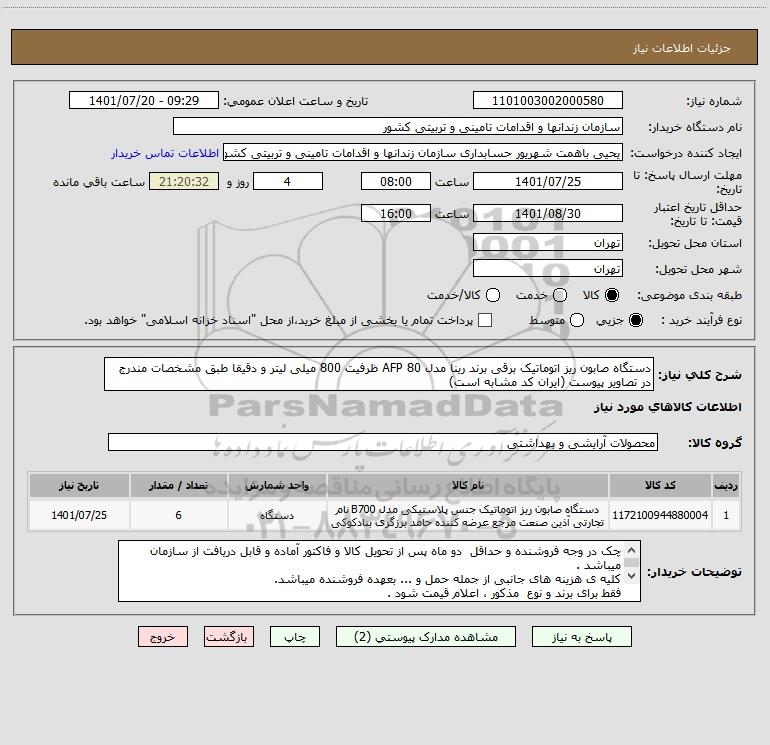Click the delivery city تهران field
The width and height of the screenshot is (770, 745).
tap(548, 269)
